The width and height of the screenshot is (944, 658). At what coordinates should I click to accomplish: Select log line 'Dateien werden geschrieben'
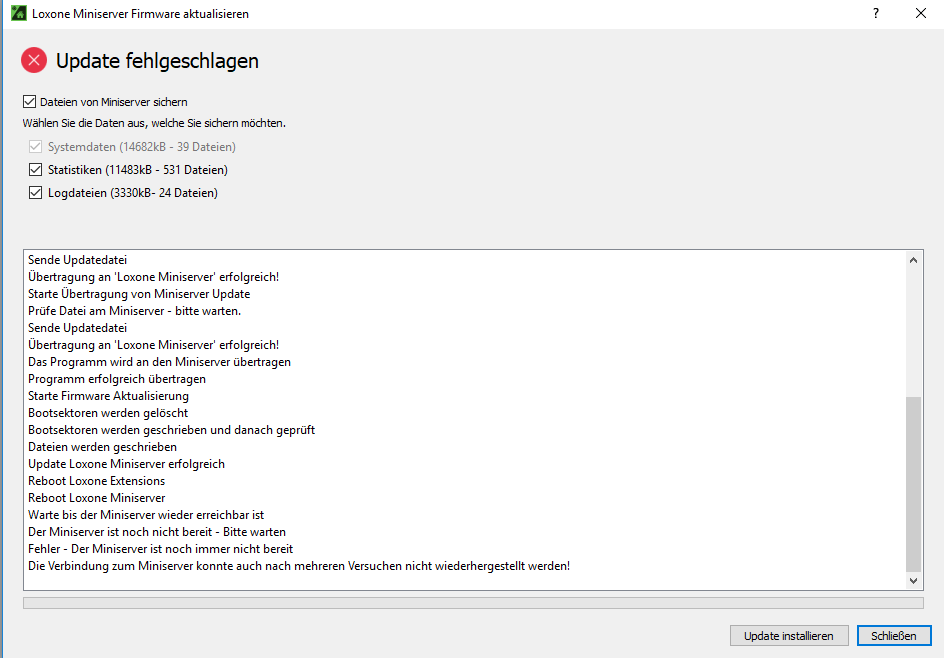coord(102,447)
